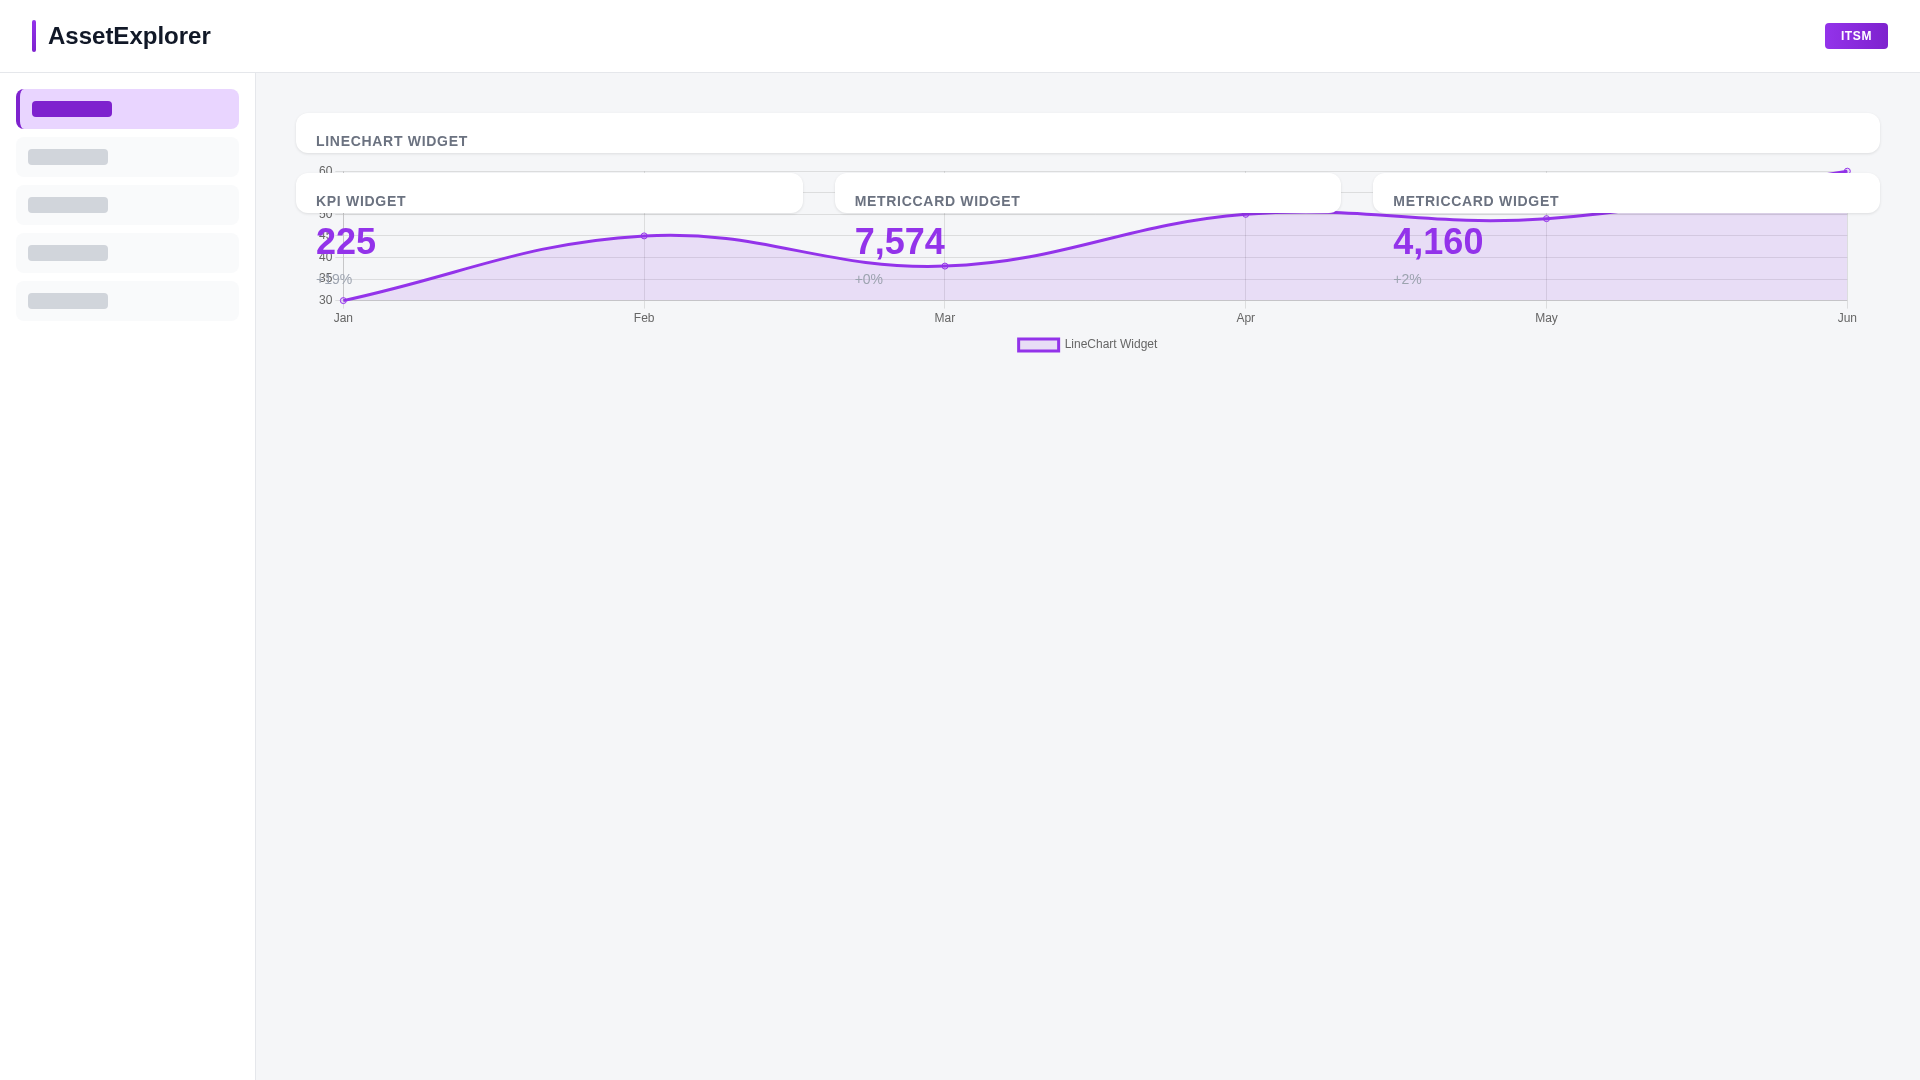Screen dimensions: 1920x1080
Task: Select the highlighted first sidebar navigation item
Action: 127,109
